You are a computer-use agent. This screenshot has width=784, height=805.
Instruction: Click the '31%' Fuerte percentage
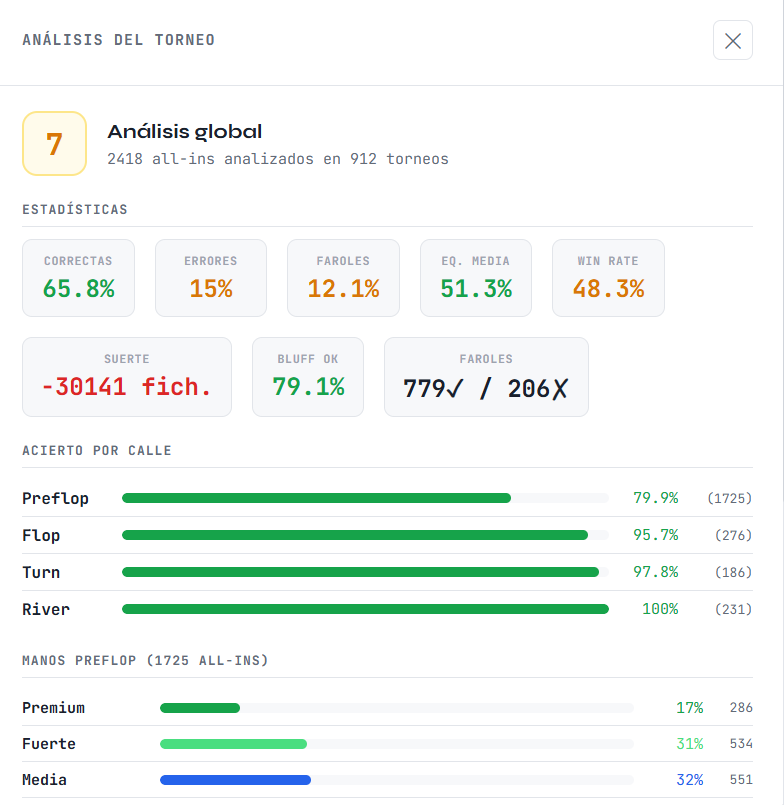(690, 744)
